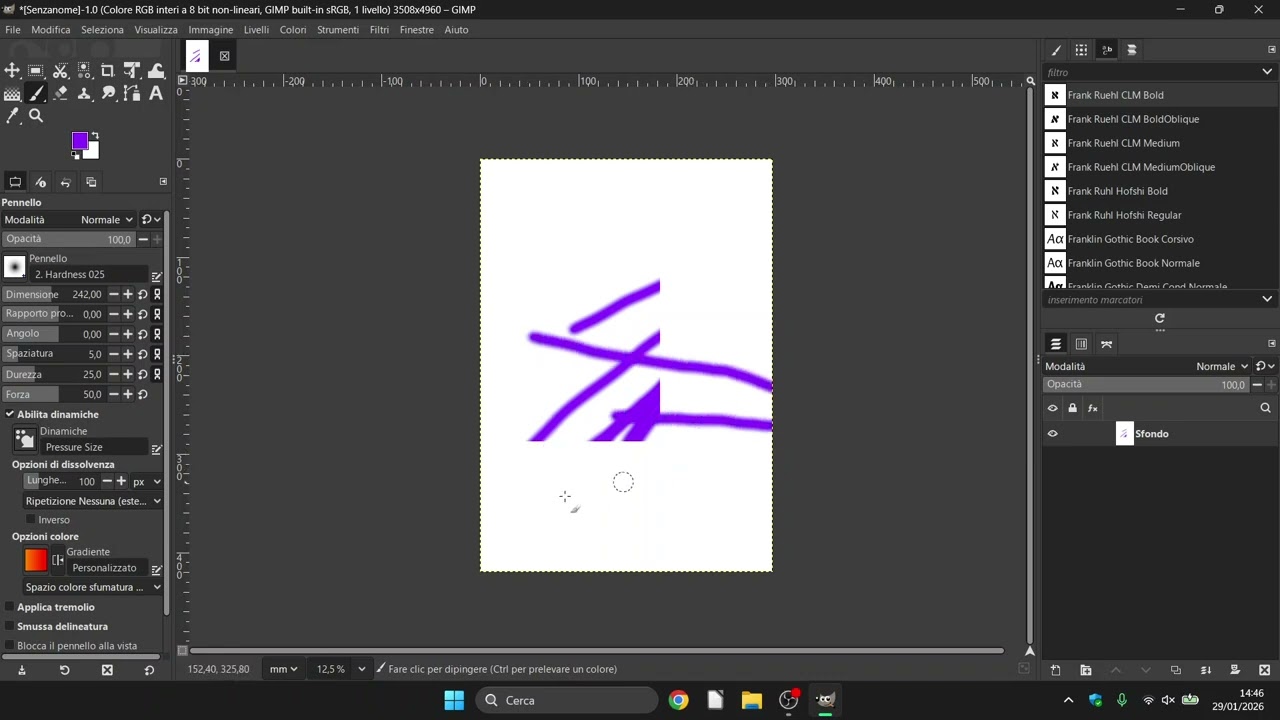The width and height of the screenshot is (1280, 720).
Task: Select the Color Picker eyedropper tool
Action: [x=12, y=116]
